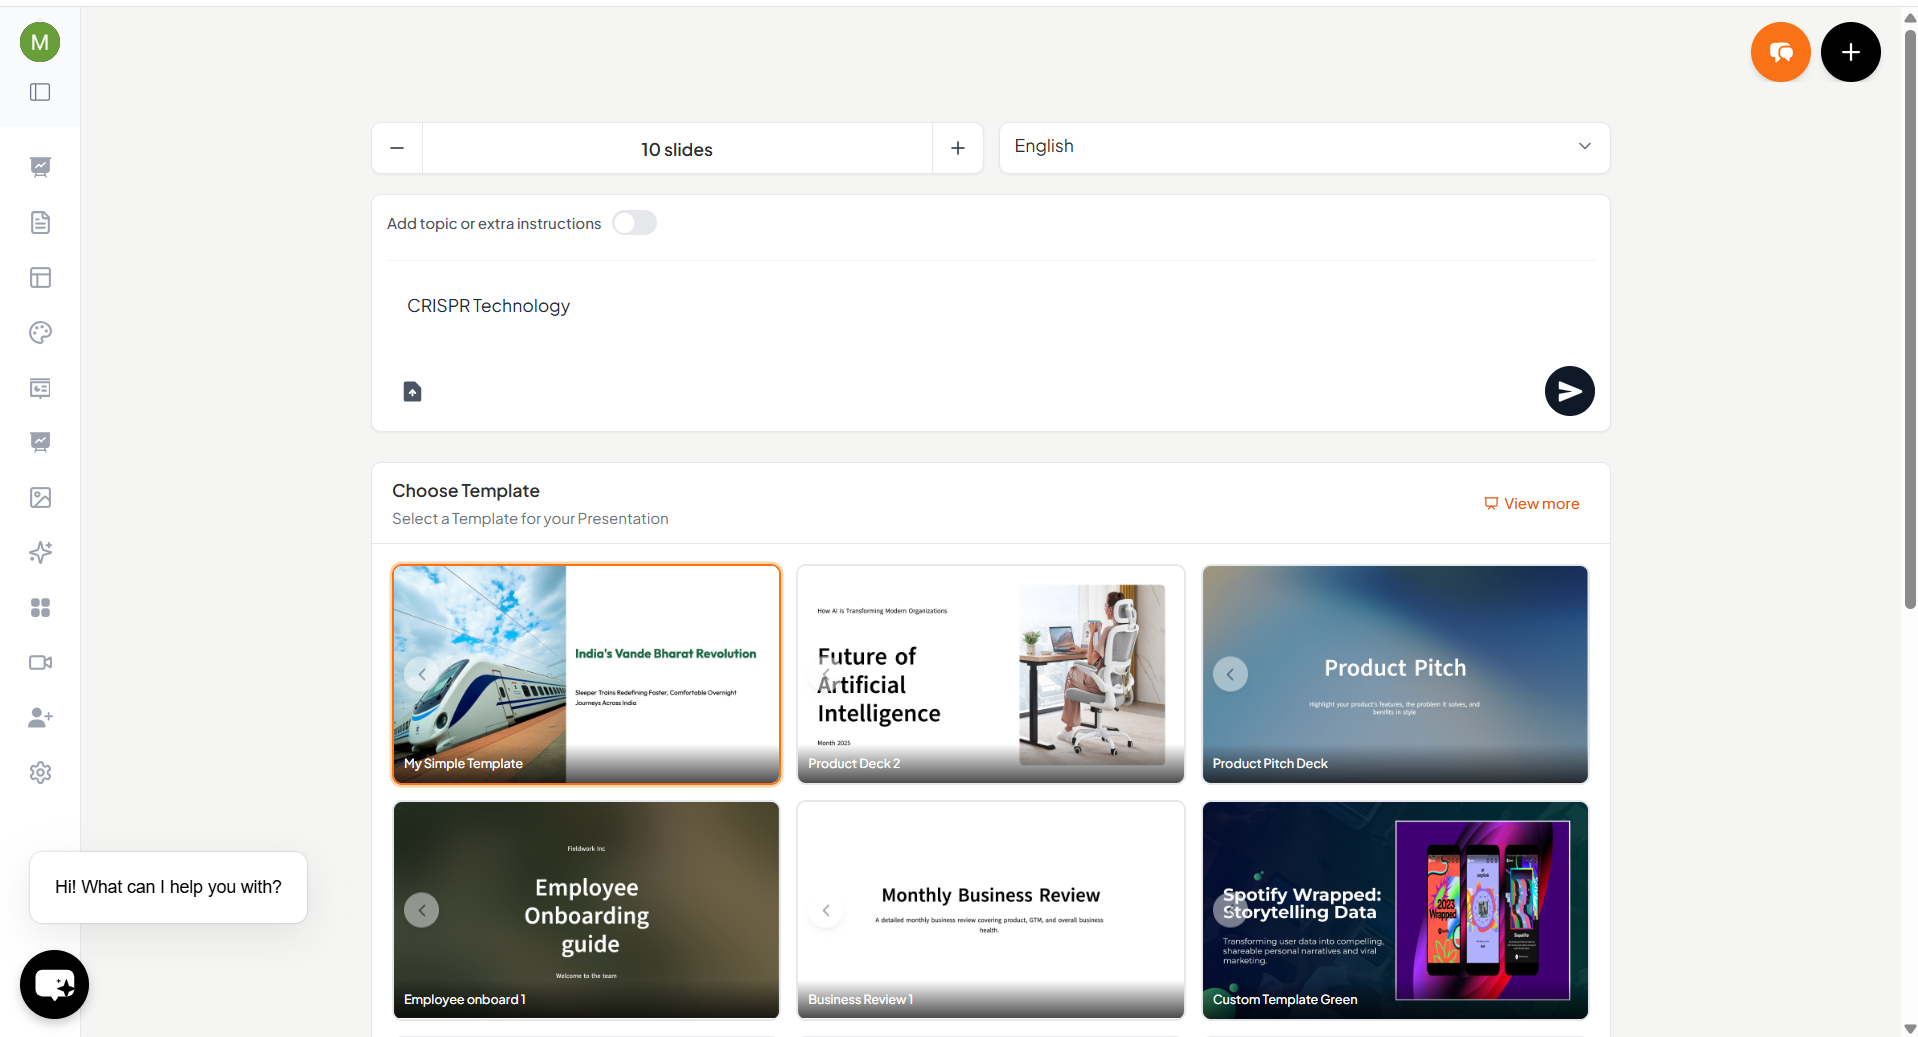Image resolution: width=1918 pixels, height=1037 pixels.
Task: Open the image gallery sidebar icon
Action: tap(40, 498)
